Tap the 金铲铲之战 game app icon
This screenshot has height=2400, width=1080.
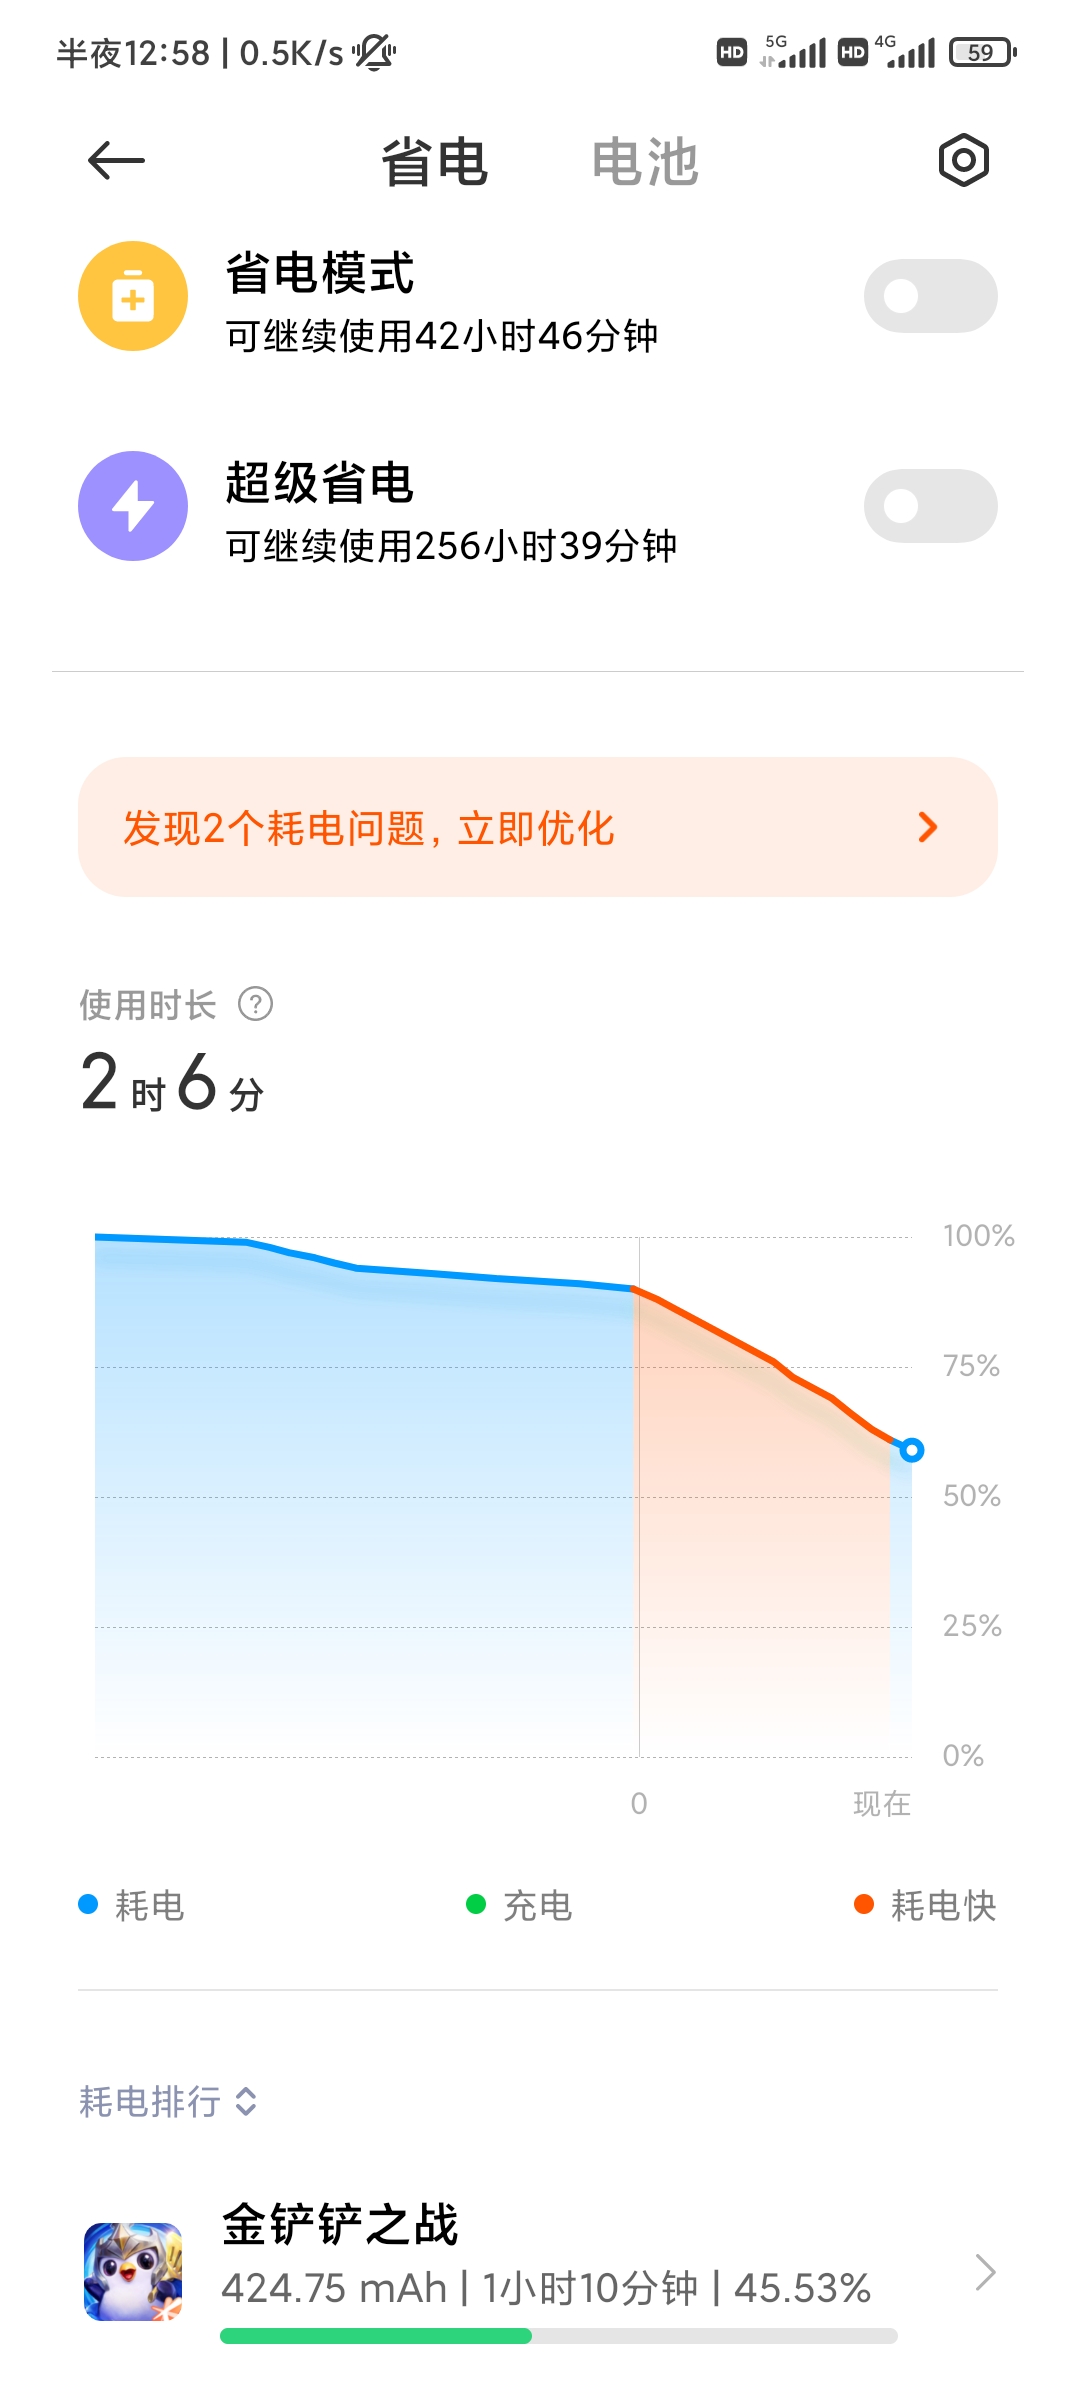pyautogui.click(x=133, y=2272)
